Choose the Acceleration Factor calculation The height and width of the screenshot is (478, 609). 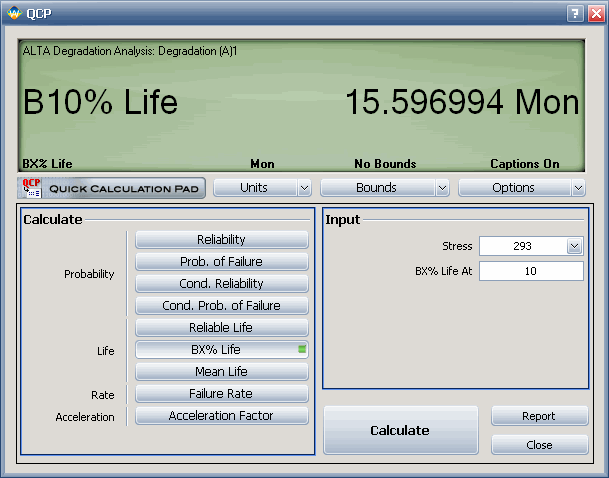click(x=221, y=416)
